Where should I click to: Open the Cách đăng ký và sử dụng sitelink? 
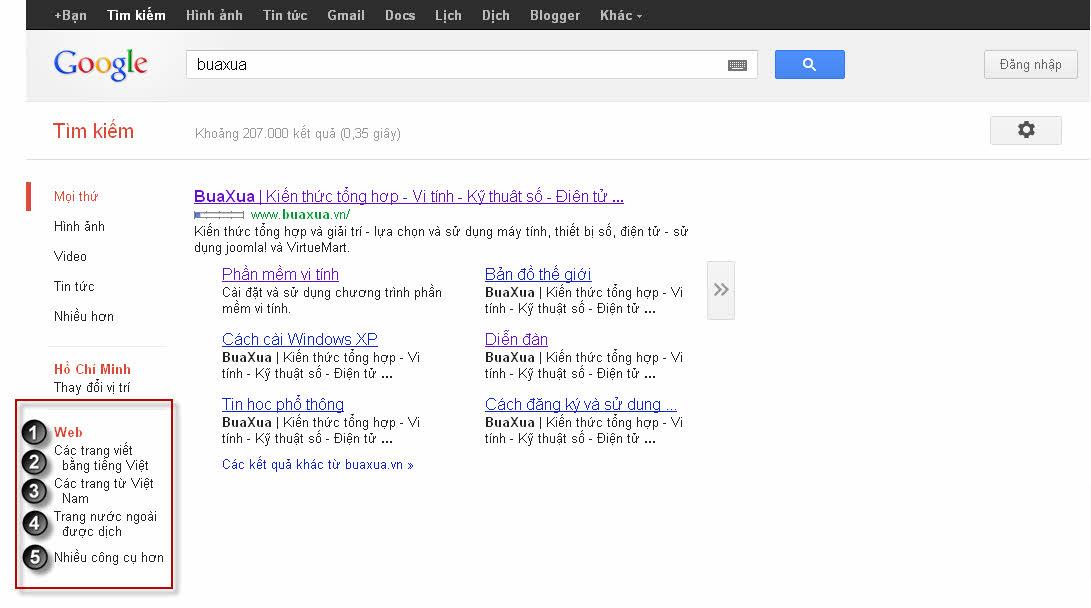pos(581,405)
